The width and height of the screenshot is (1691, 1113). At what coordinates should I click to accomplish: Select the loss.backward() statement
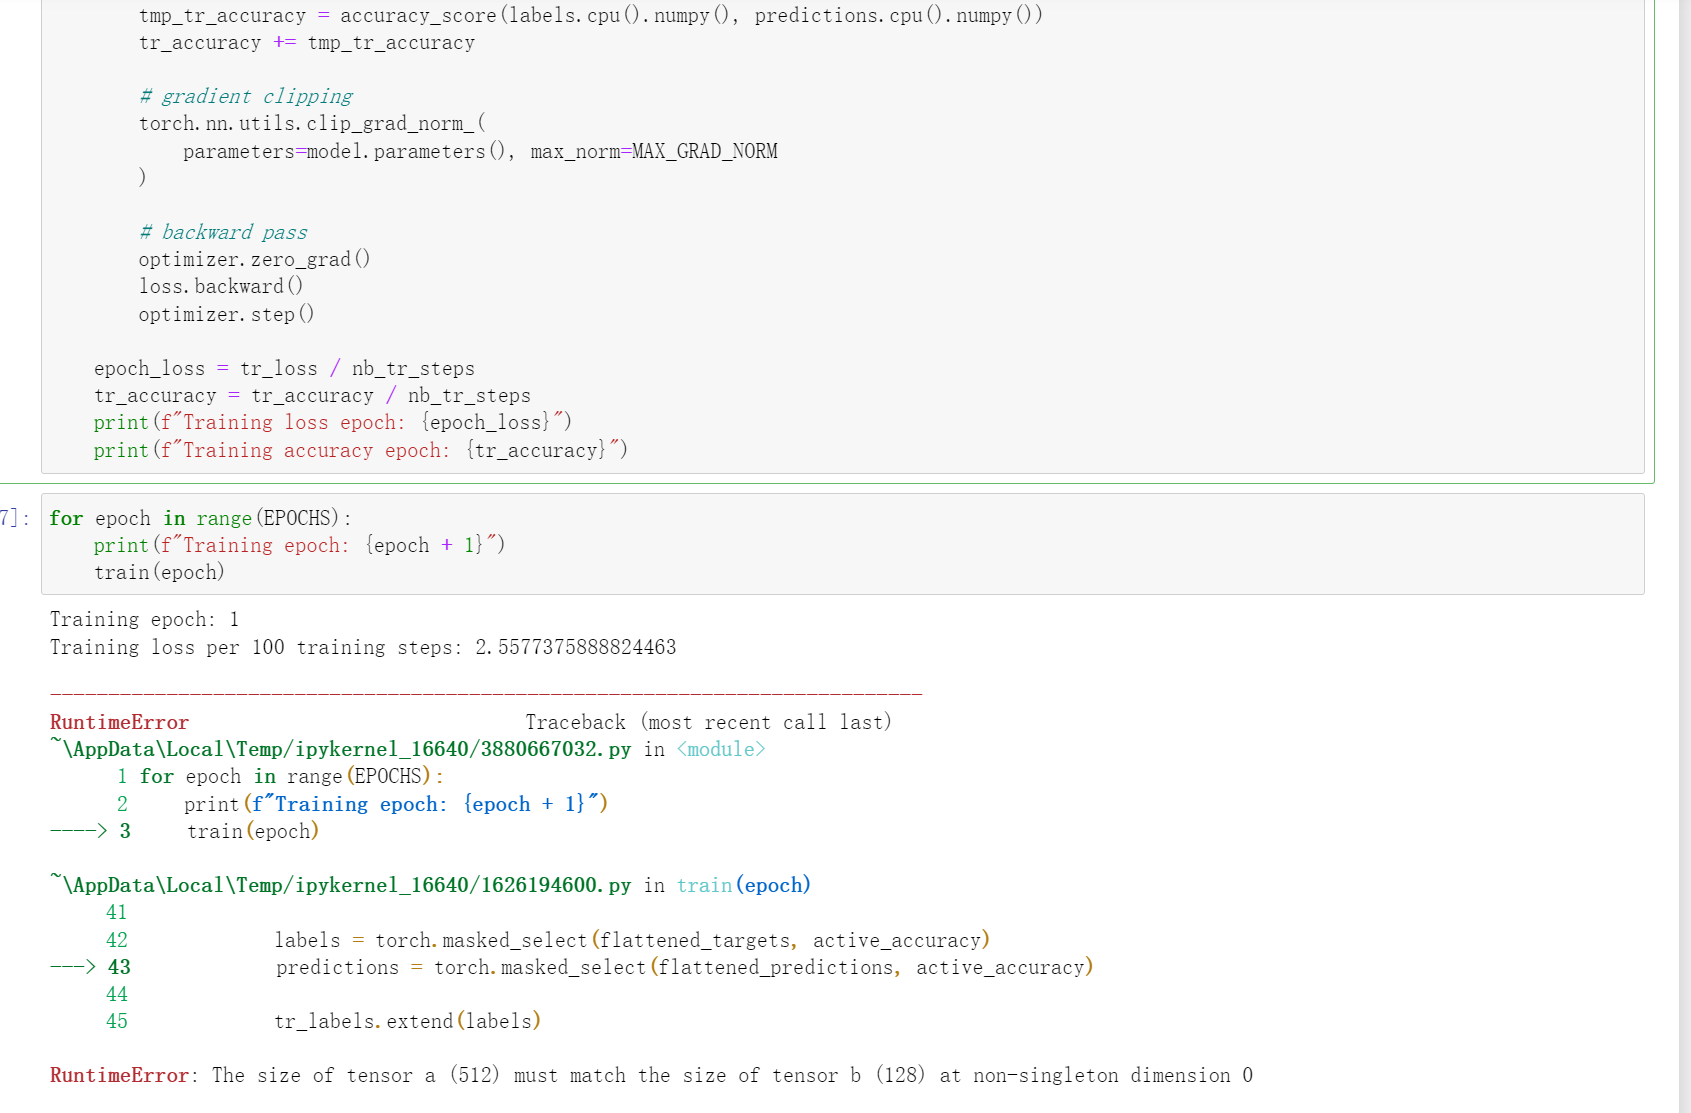tap(221, 285)
